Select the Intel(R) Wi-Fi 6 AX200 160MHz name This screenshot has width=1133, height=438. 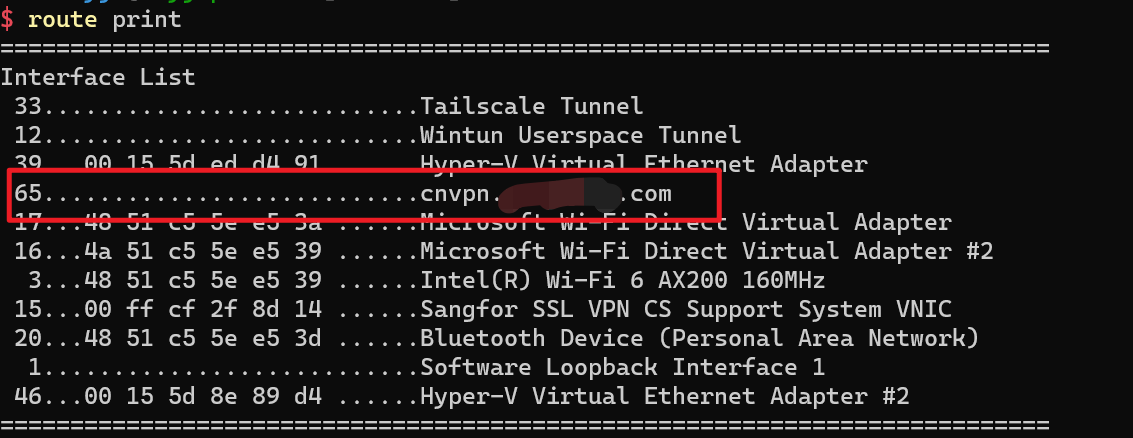coord(622,280)
